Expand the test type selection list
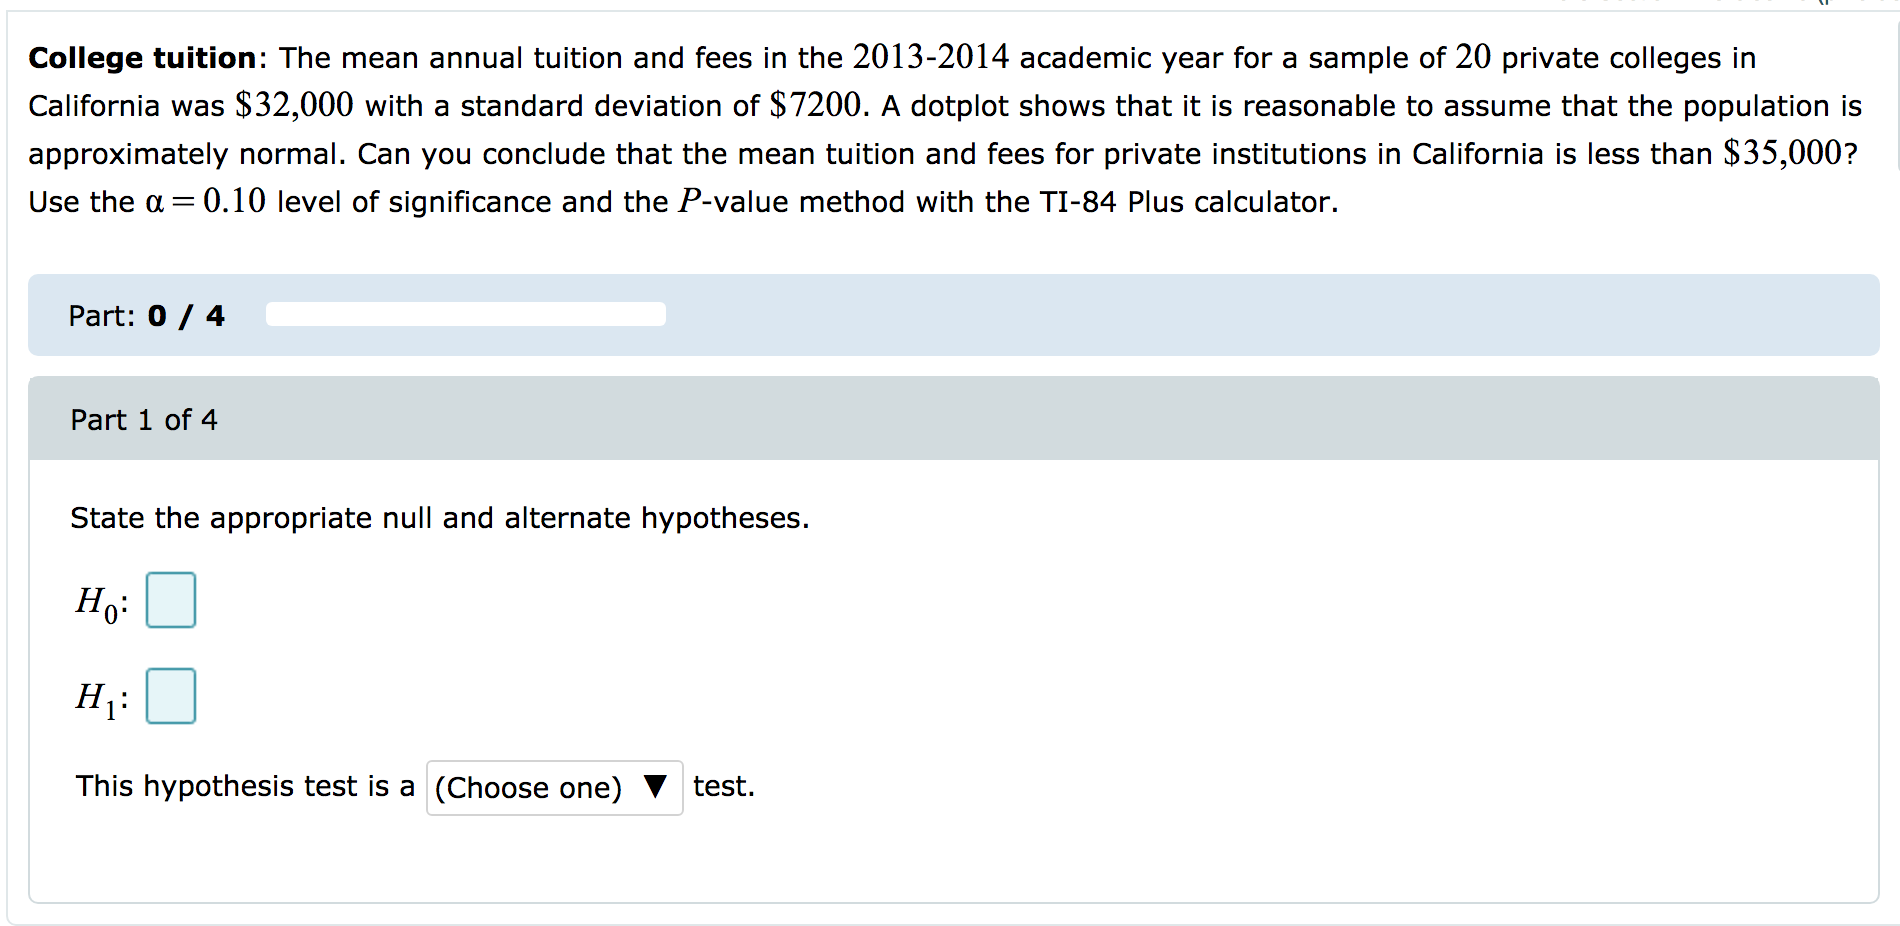This screenshot has width=1900, height=926. (x=554, y=788)
